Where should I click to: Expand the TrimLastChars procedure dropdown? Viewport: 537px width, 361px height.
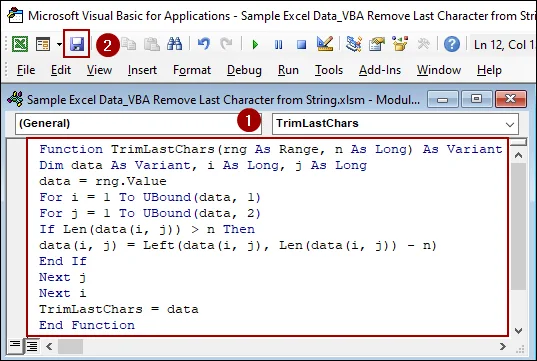510,124
